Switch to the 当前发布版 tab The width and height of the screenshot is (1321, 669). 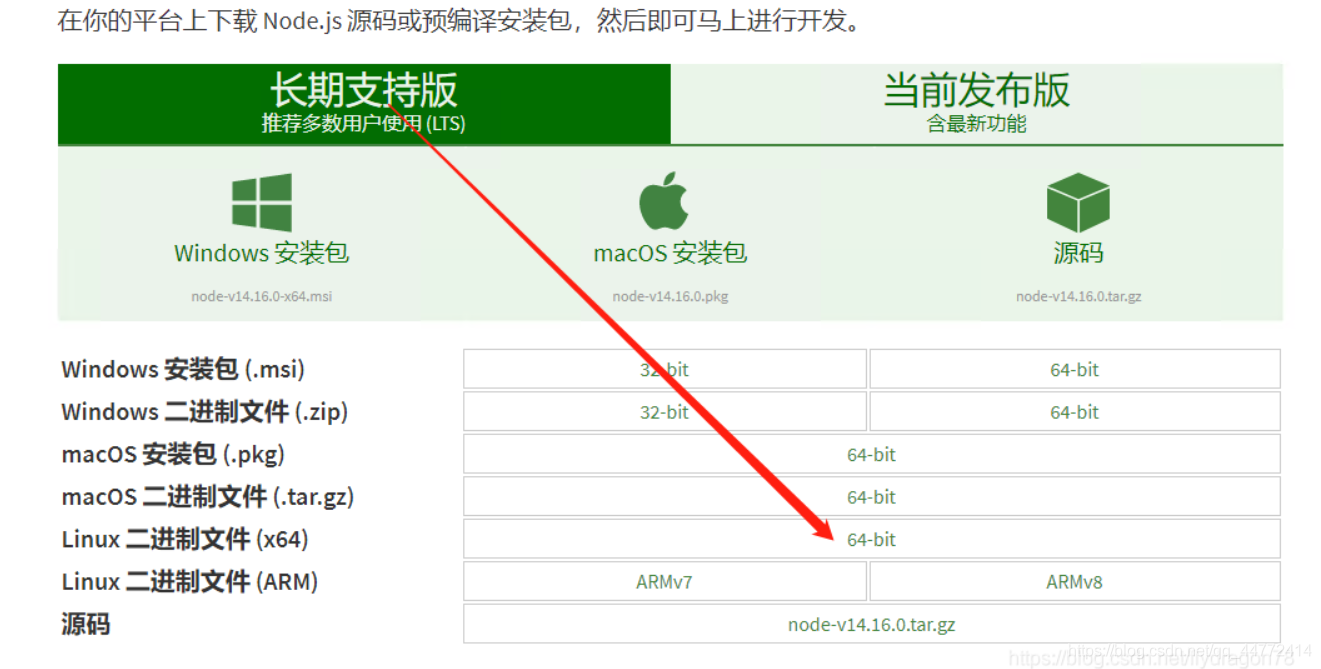coord(977,104)
